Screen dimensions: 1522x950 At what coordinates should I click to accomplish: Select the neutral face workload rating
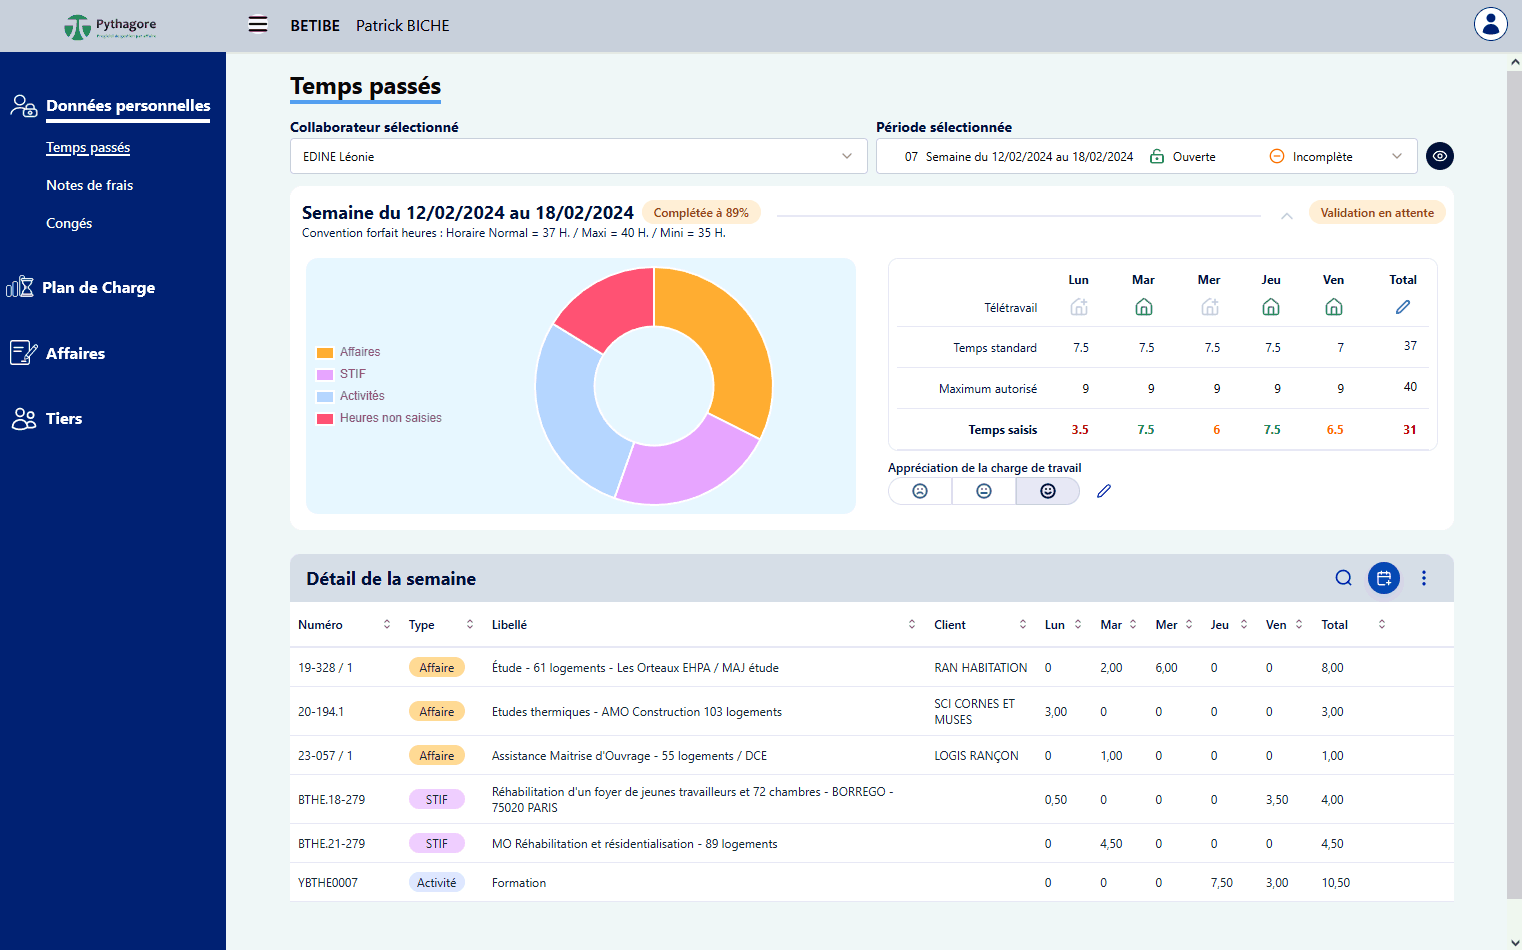tap(984, 491)
